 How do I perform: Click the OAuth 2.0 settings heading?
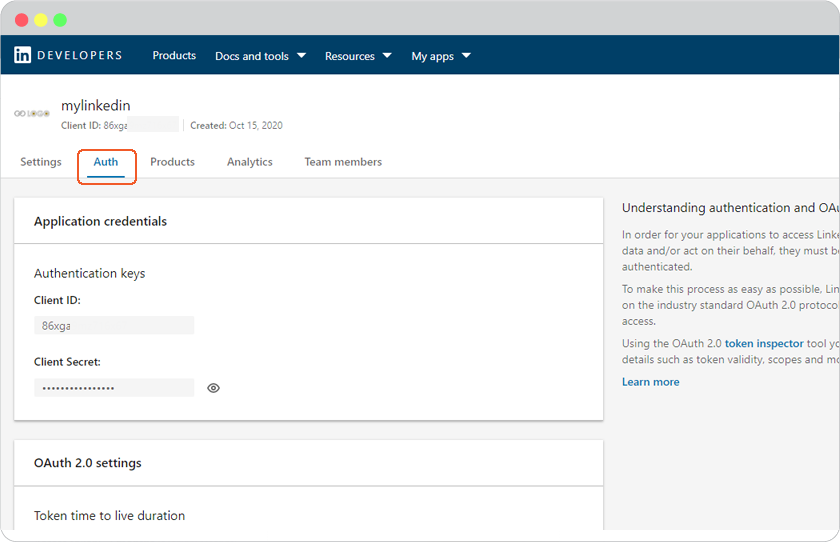88,463
